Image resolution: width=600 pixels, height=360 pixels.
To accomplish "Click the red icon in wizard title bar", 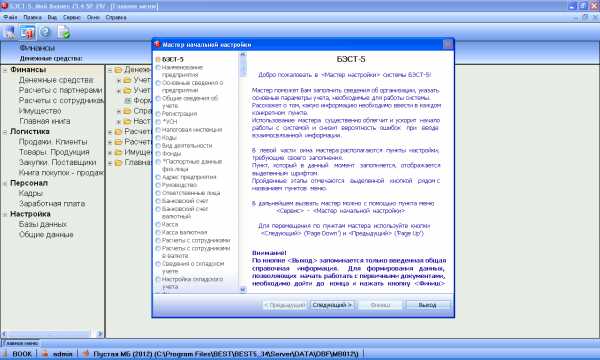I will click(157, 44).
